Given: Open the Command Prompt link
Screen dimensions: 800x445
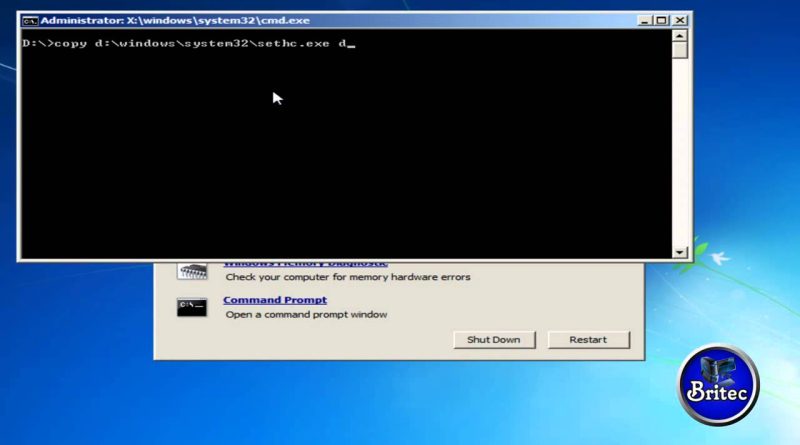Looking at the screenshot, I should pos(275,300).
